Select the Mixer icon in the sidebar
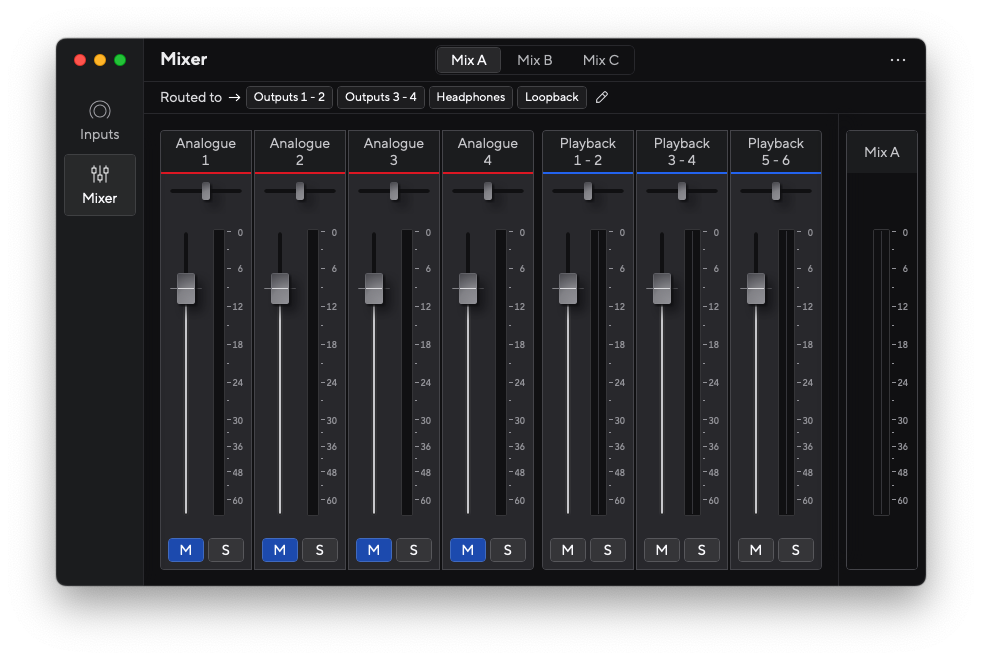Image resolution: width=982 pixels, height=660 pixels. click(99, 184)
